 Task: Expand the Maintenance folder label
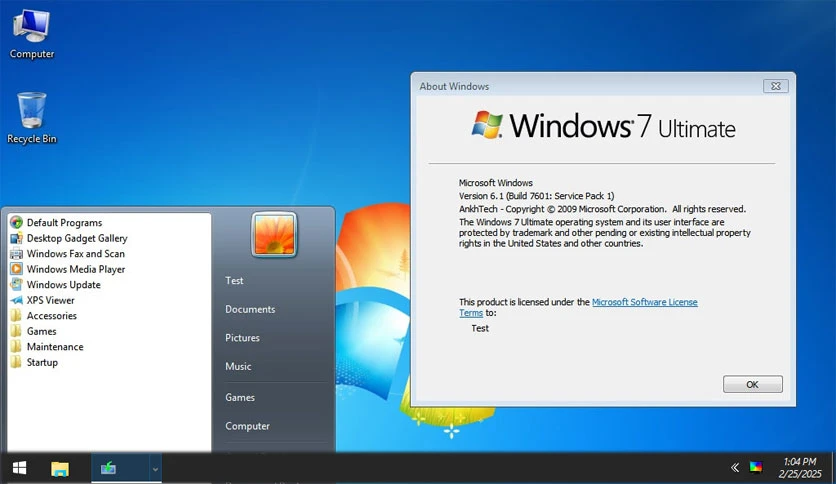(x=55, y=346)
